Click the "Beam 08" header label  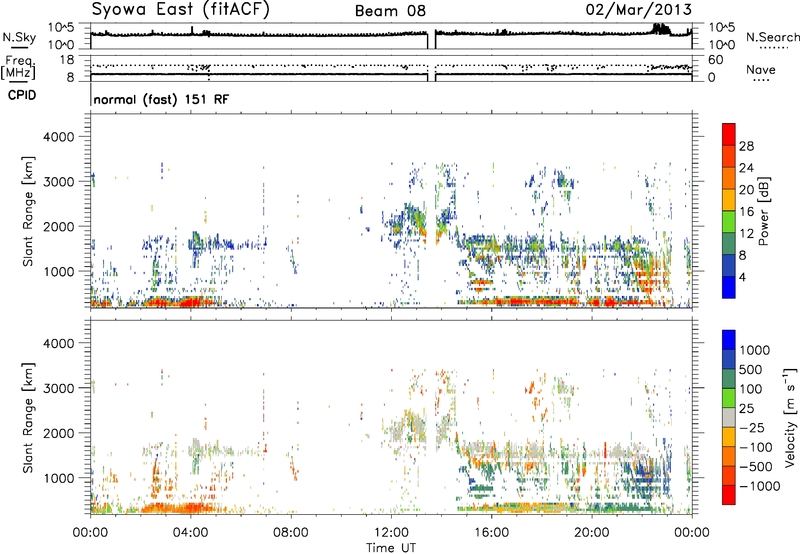[390, 11]
